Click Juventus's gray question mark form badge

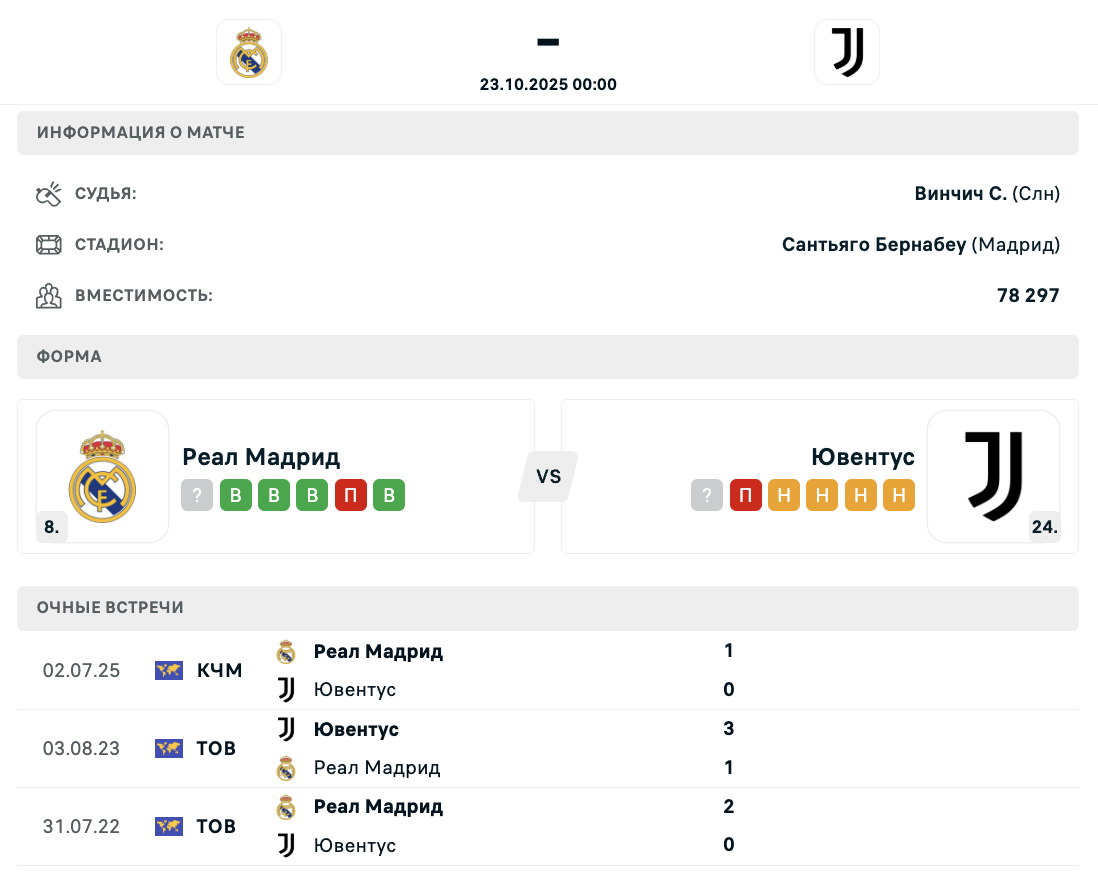click(x=707, y=495)
